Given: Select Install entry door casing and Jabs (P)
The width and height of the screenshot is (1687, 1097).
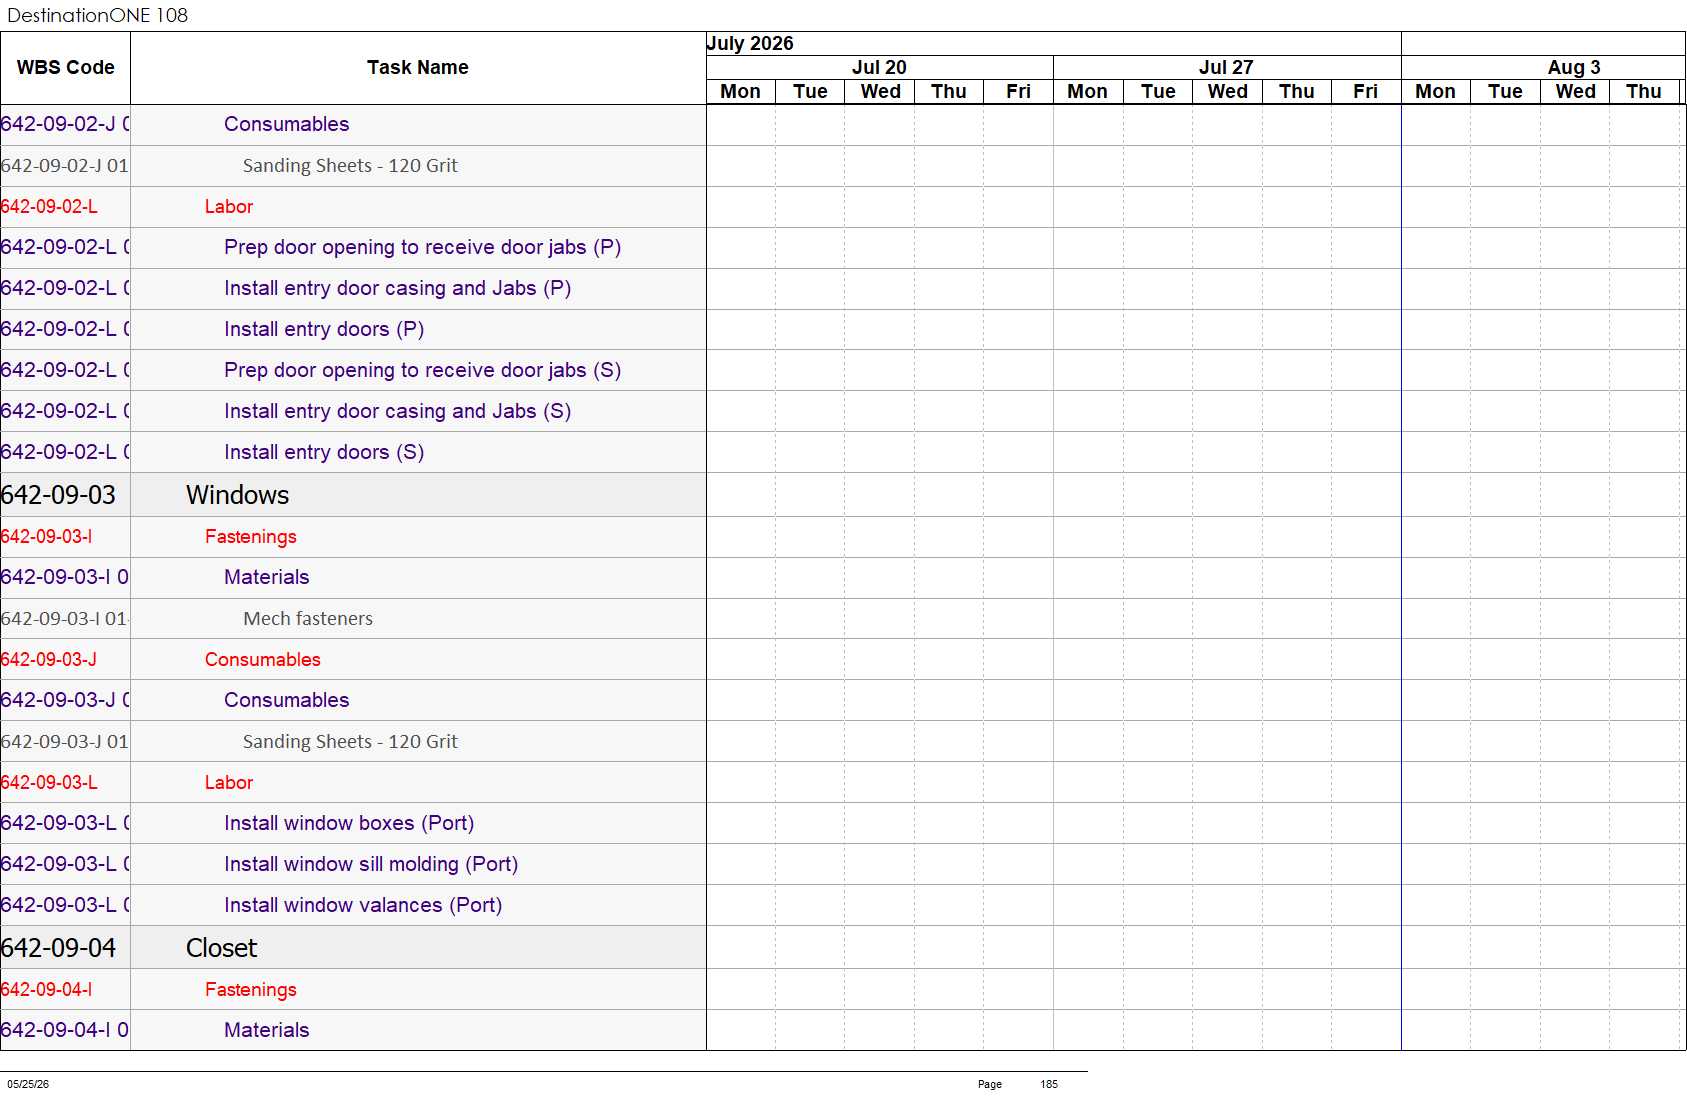Looking at the screenshot, I should (397, 288).
